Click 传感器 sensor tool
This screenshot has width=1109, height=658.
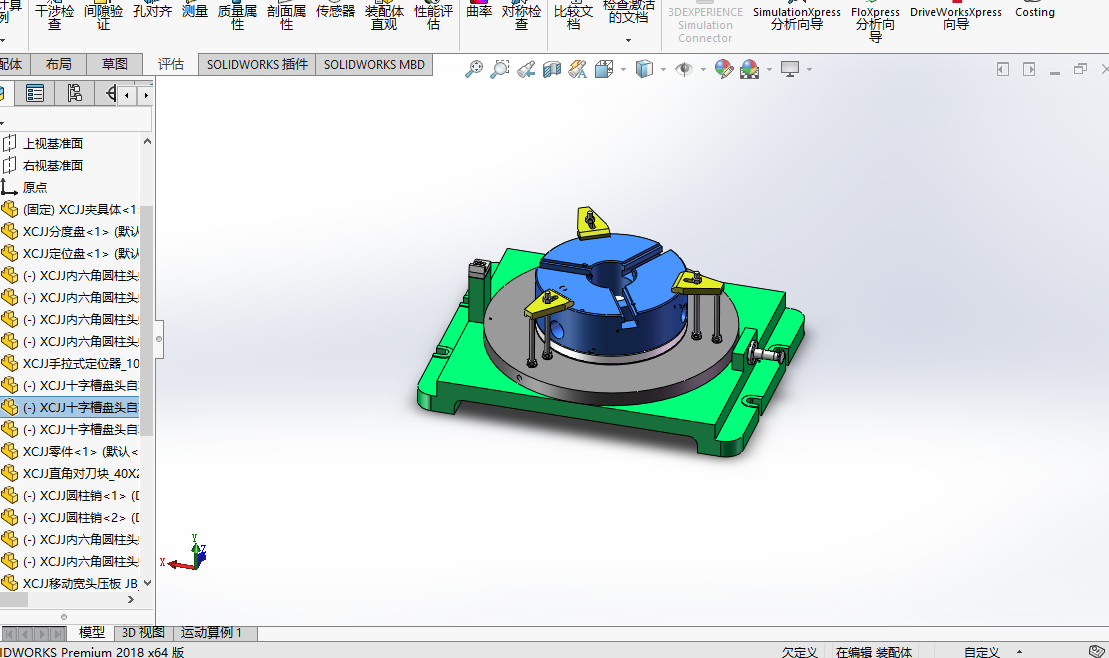pos(335,11)
